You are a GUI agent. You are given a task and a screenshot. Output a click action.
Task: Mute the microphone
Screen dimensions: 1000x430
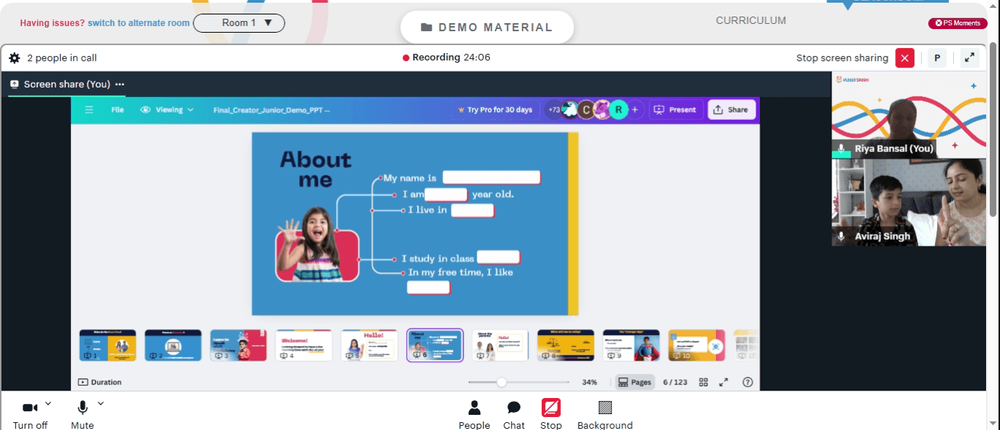click(x=82, y=408)
